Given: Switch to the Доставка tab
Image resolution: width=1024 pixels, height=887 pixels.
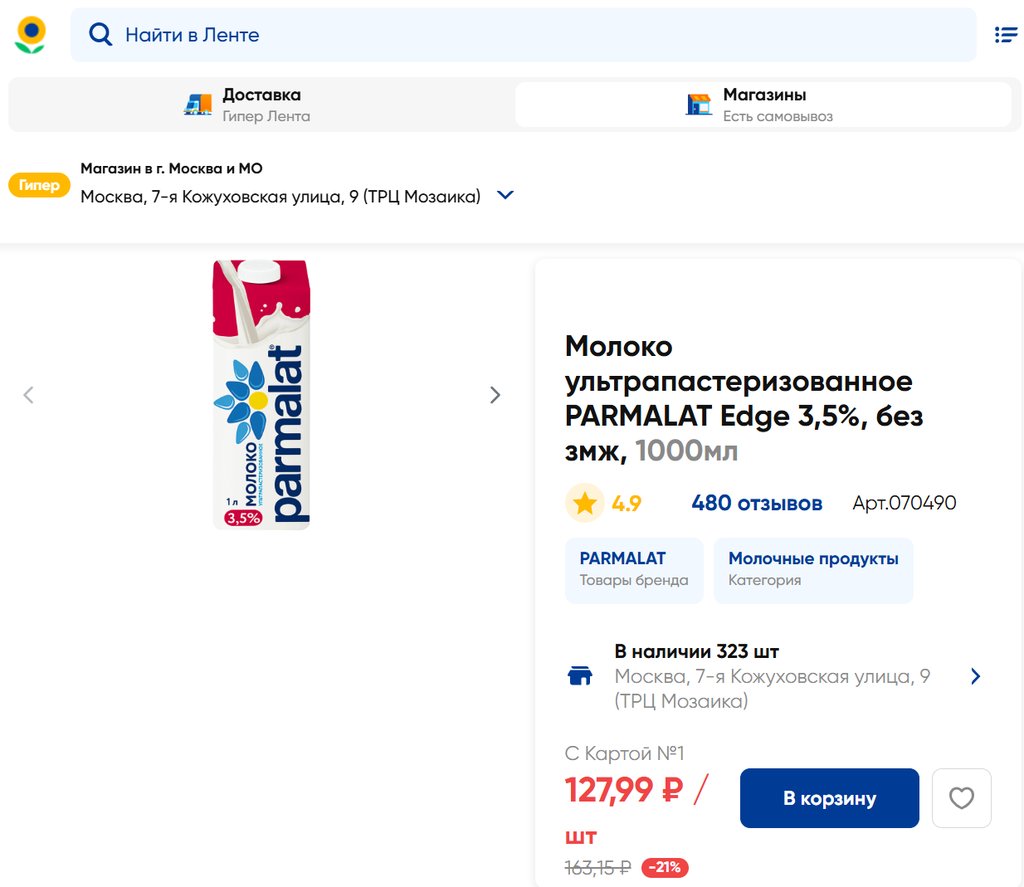Looking at the screenshot, I should (260, 104).
